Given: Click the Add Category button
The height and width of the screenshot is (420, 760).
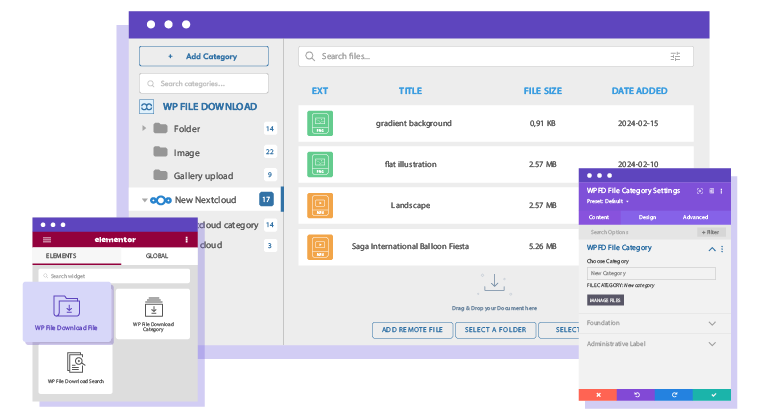Looking at the screenshot, I should (203, 57).
